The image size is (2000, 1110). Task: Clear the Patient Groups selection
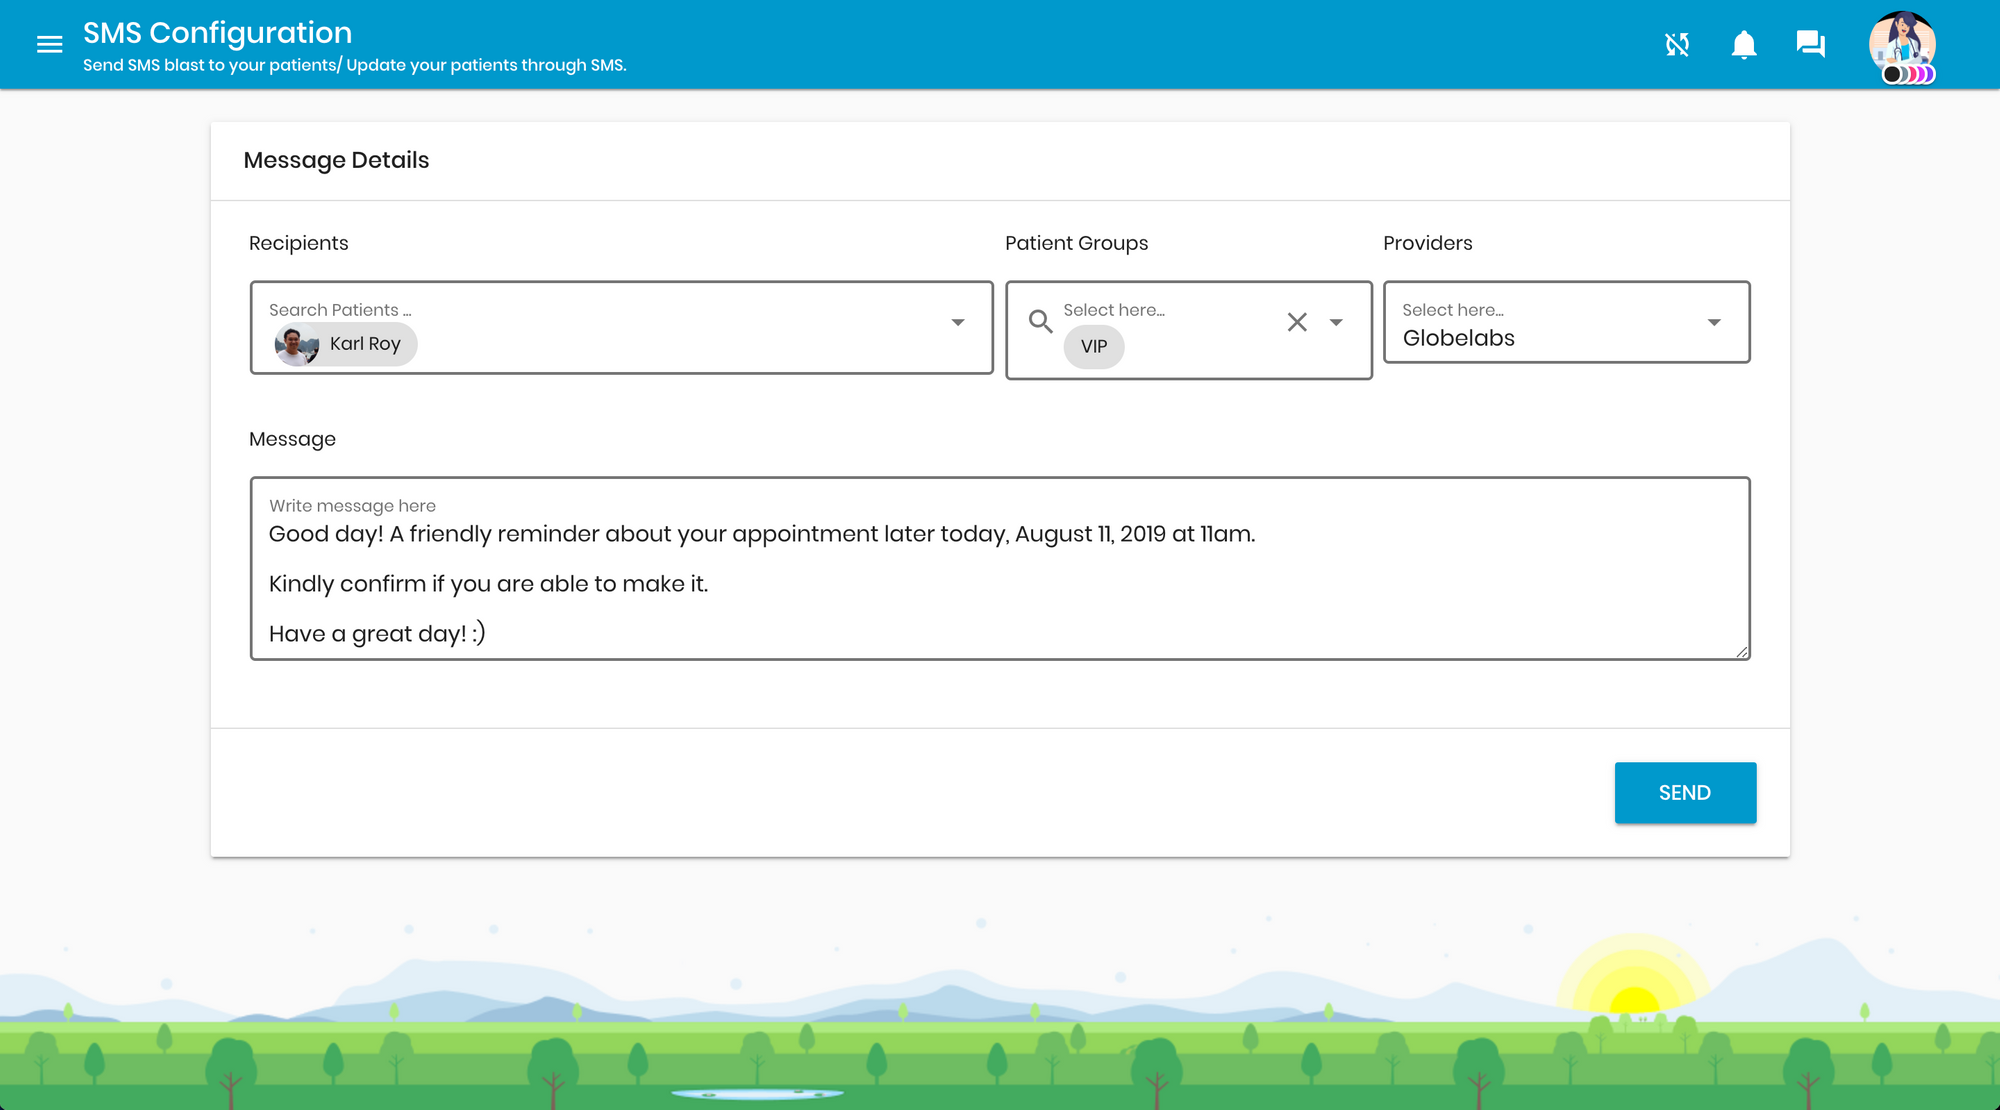click(1297, 322)
